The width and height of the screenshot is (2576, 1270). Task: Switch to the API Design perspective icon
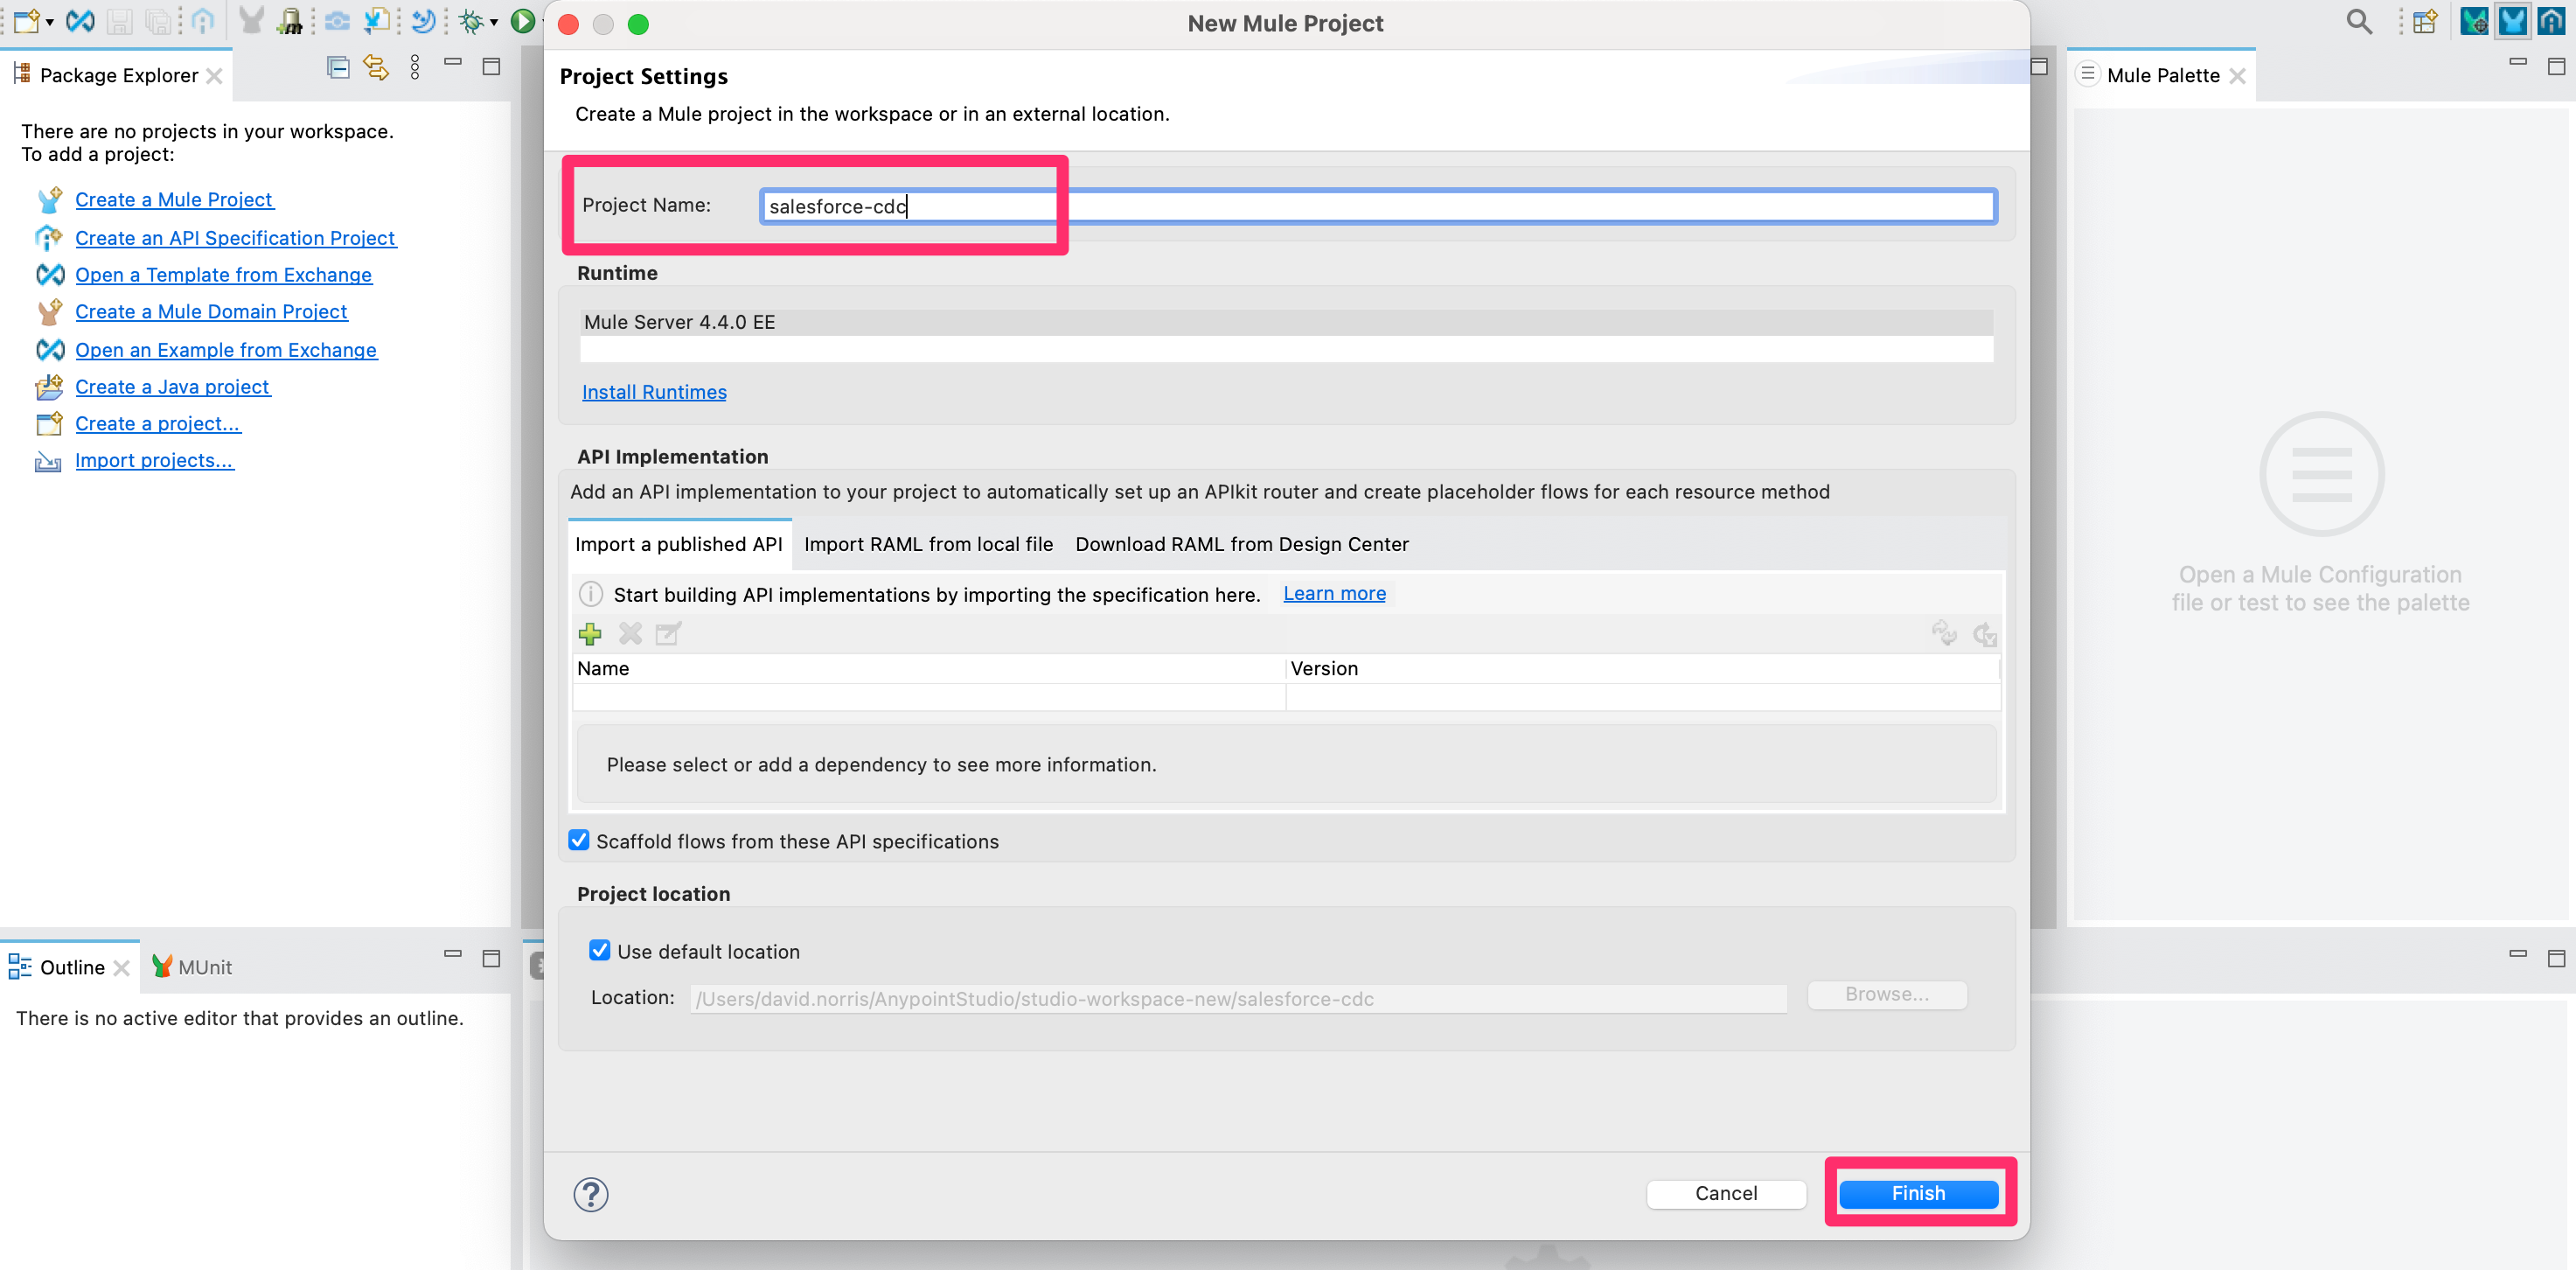click(2551, 21)
